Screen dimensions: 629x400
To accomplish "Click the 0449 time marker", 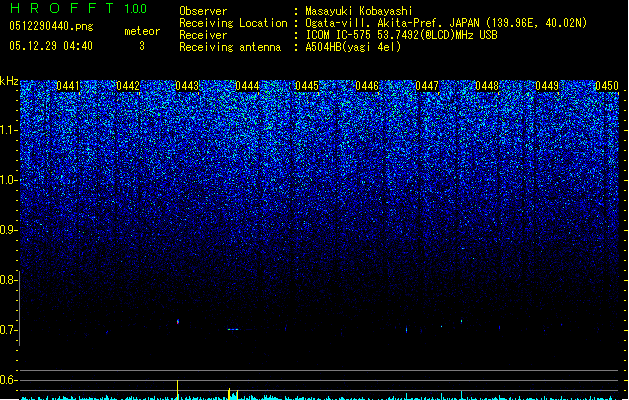I will [x=547, y=86].
